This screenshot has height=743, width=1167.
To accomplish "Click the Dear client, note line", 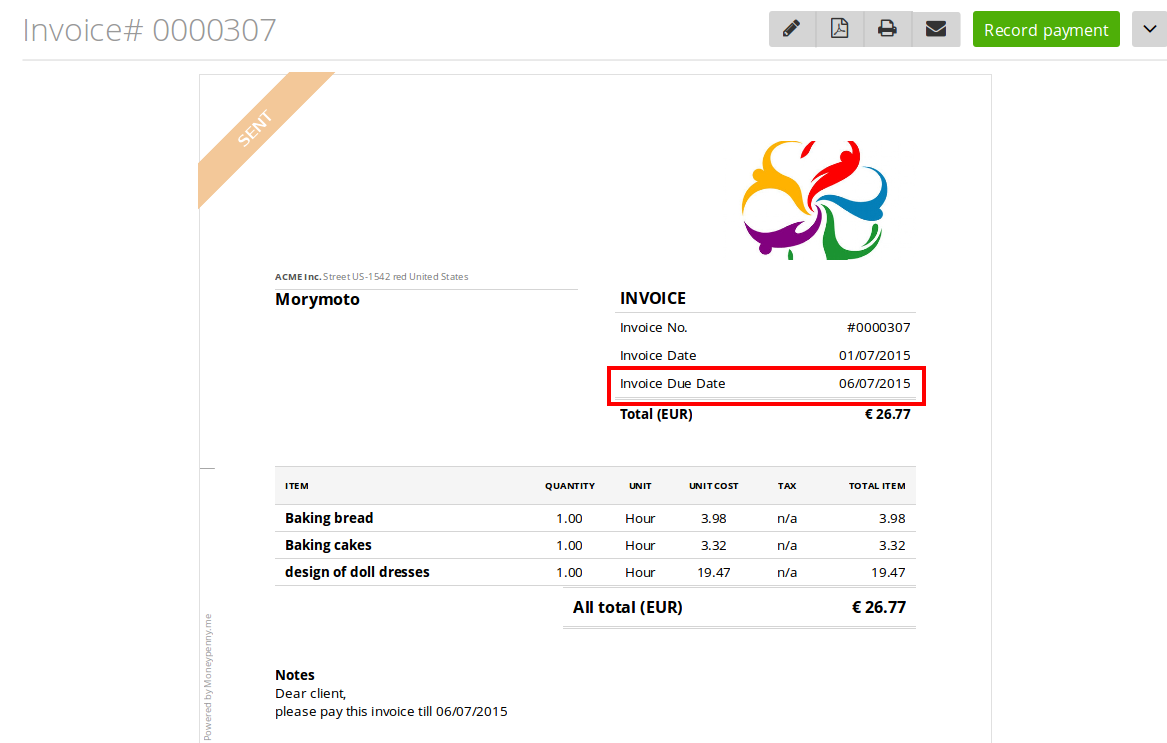I will tap(310, 693).
